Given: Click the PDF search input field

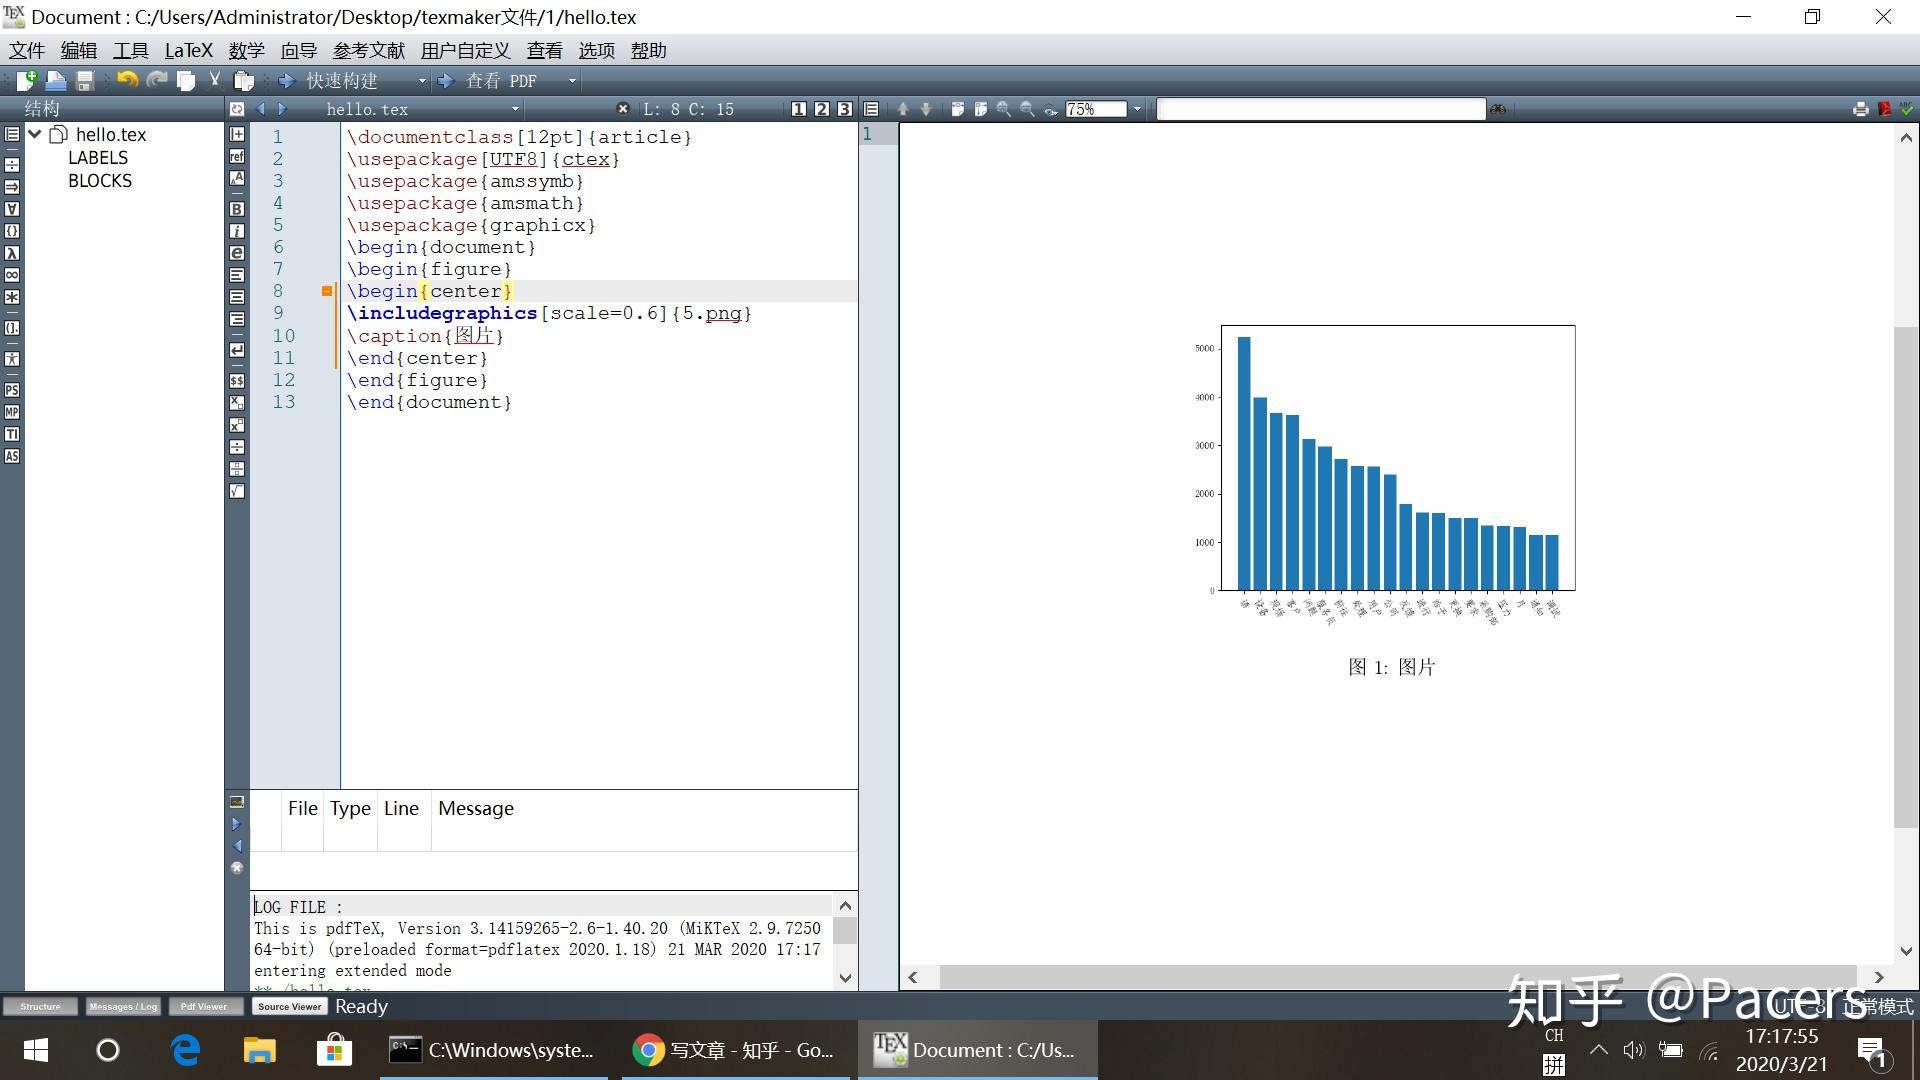Looking at the screenshot, I should coord(1320,109).
